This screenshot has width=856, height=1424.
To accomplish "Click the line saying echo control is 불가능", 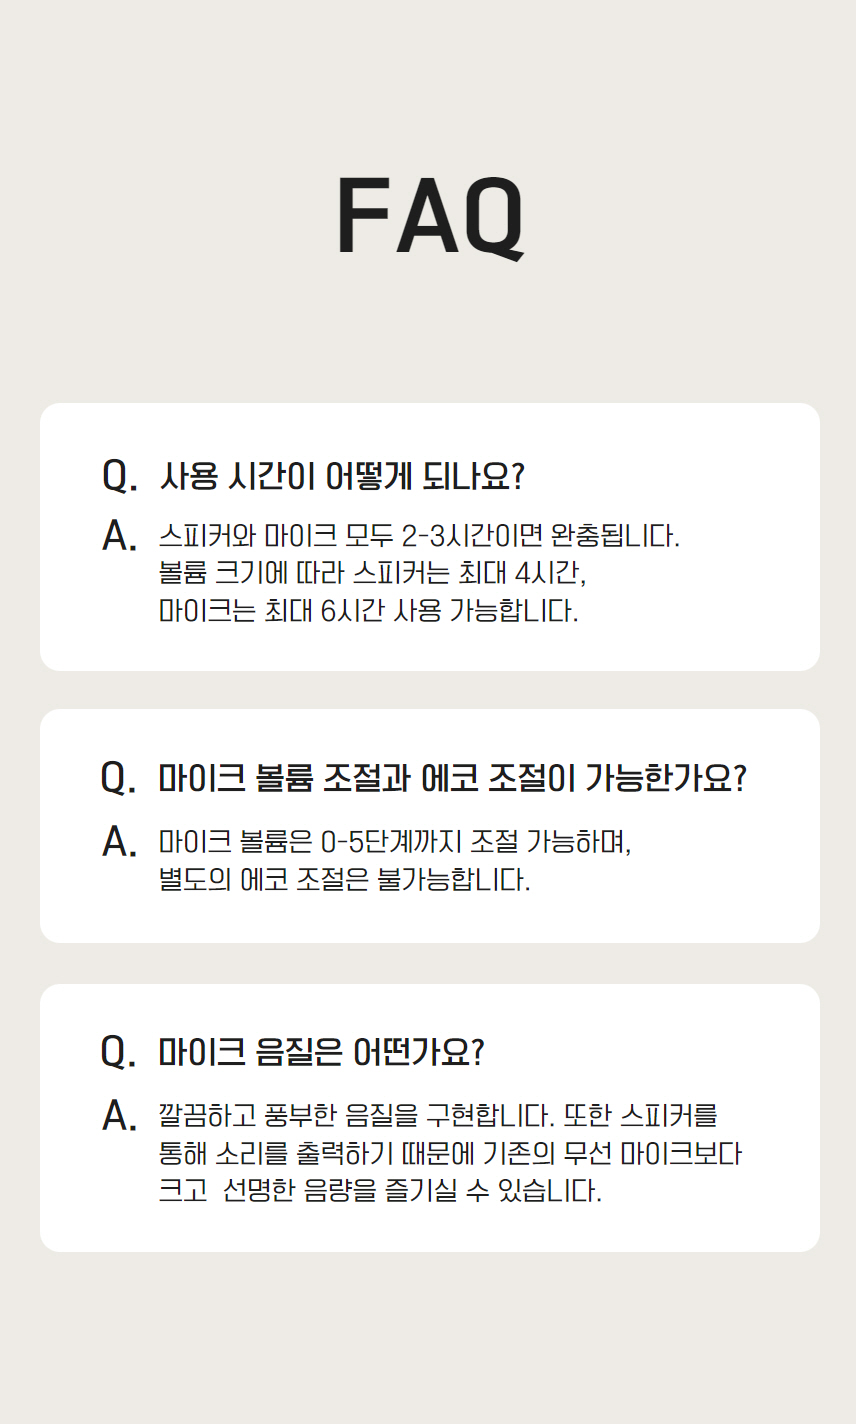I will [345, 879].
